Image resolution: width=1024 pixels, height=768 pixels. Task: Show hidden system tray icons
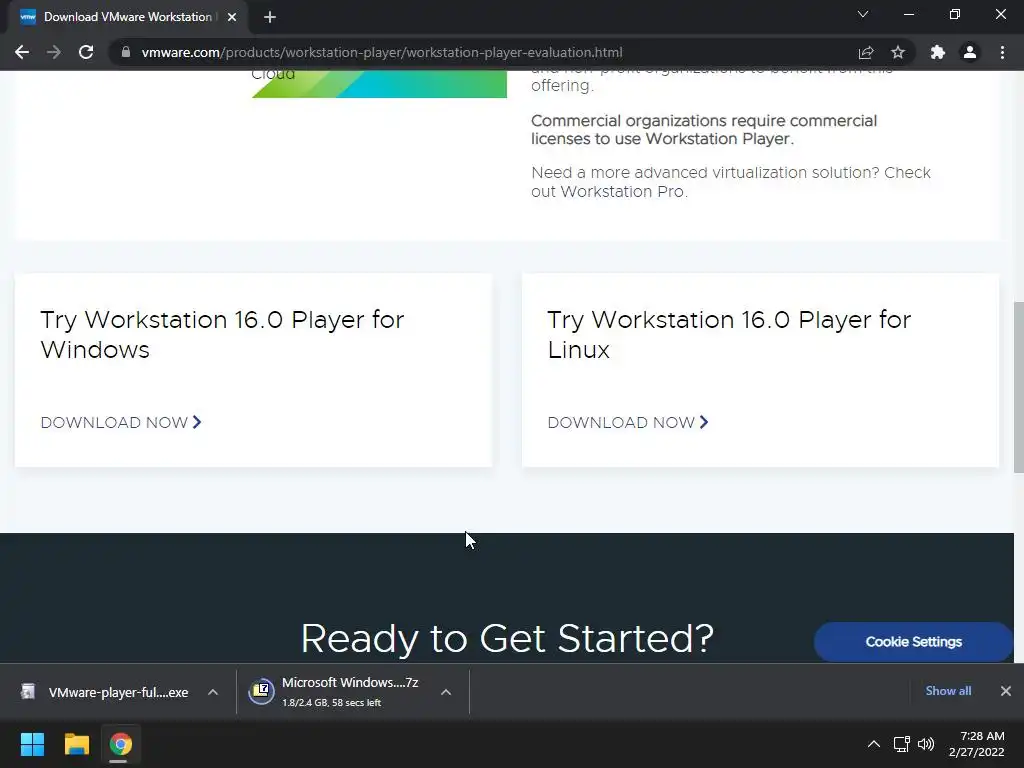(x=874, y=744)
